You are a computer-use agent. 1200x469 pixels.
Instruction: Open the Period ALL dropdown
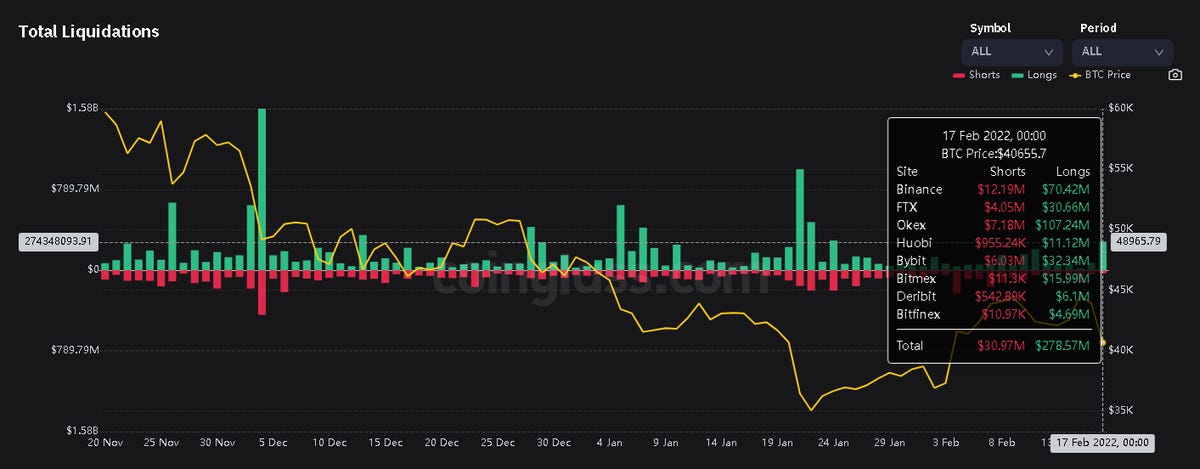1122,51
